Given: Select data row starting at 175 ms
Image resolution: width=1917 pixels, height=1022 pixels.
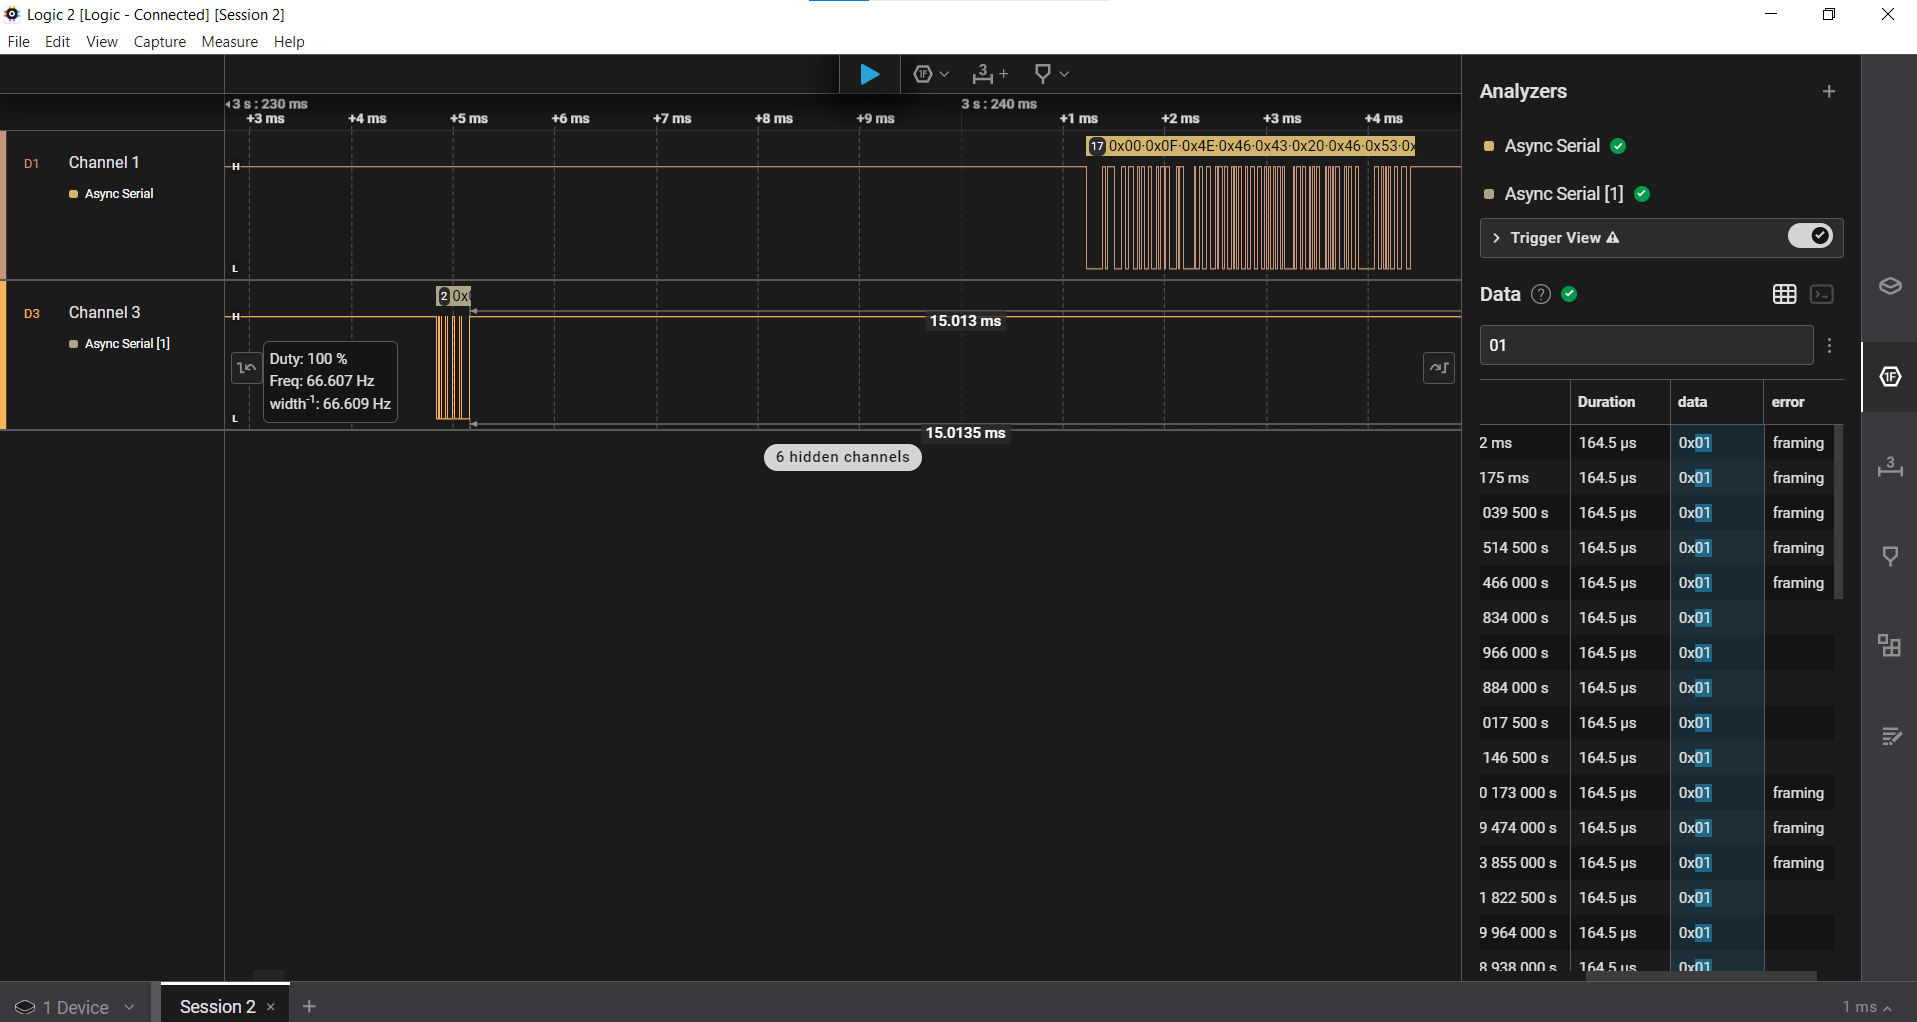Looking at the screenshot, I should [1656, 478].
